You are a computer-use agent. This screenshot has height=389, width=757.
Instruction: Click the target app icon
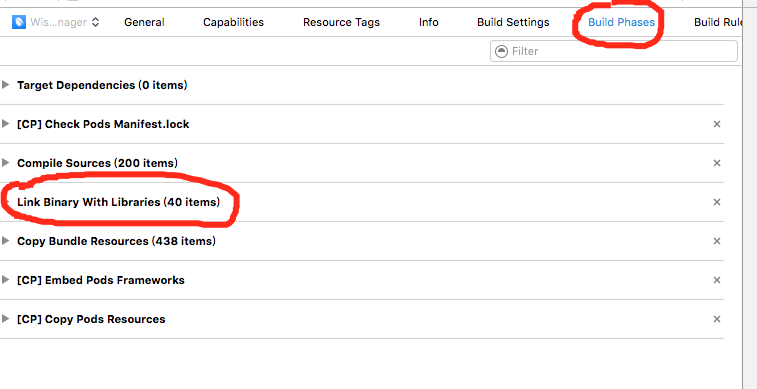pyautogui.click(x=19, y=22)
